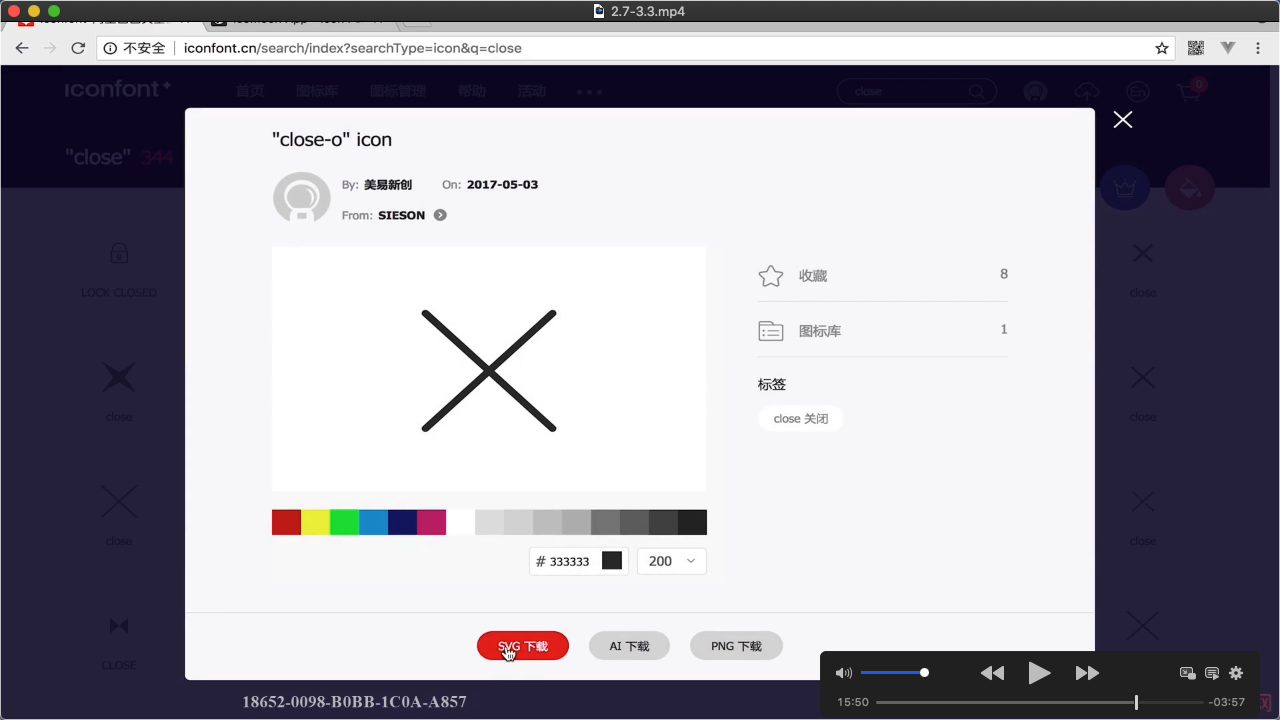This screenshot has width=1280, height=720.
Task: View the author avatar profile
Action: (x=301, y=198)
